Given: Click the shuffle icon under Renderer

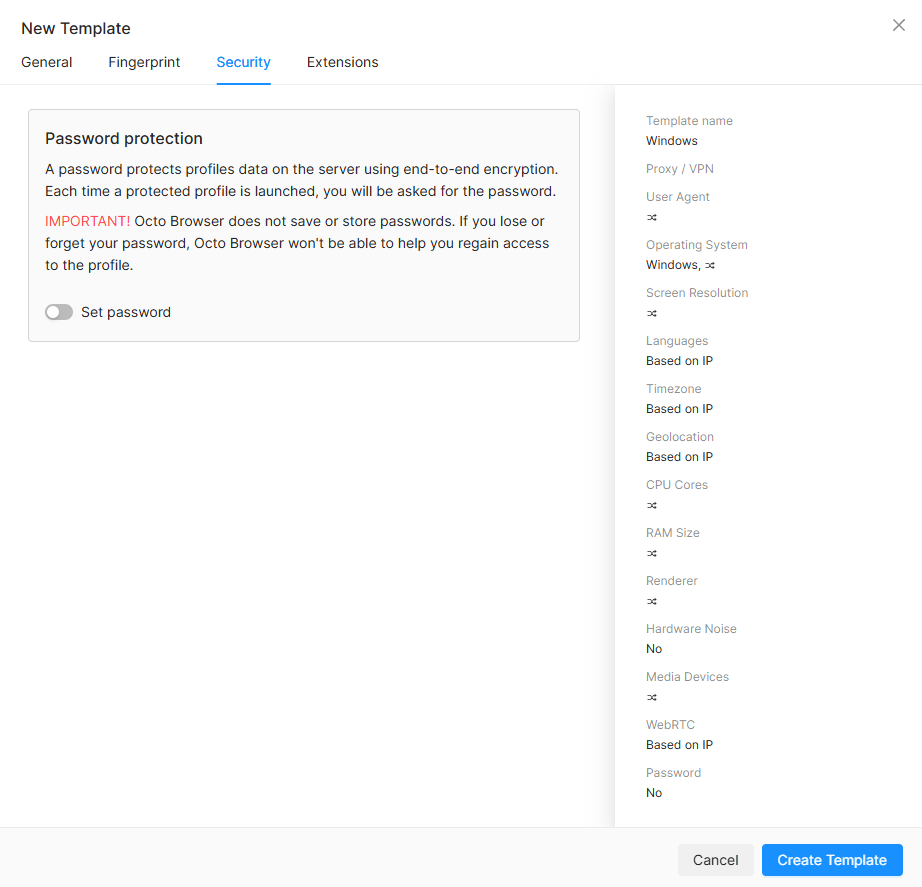Looking at the screenshot, I should coord(652,602).
